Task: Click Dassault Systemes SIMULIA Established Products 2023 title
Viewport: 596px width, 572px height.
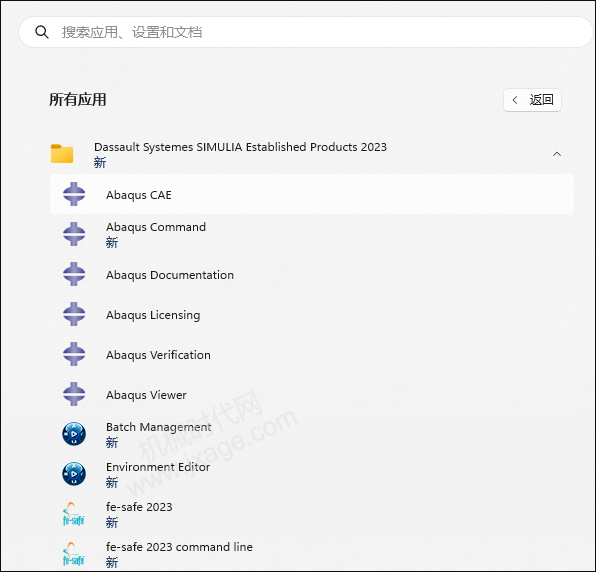Action: (x=240, y=147)
